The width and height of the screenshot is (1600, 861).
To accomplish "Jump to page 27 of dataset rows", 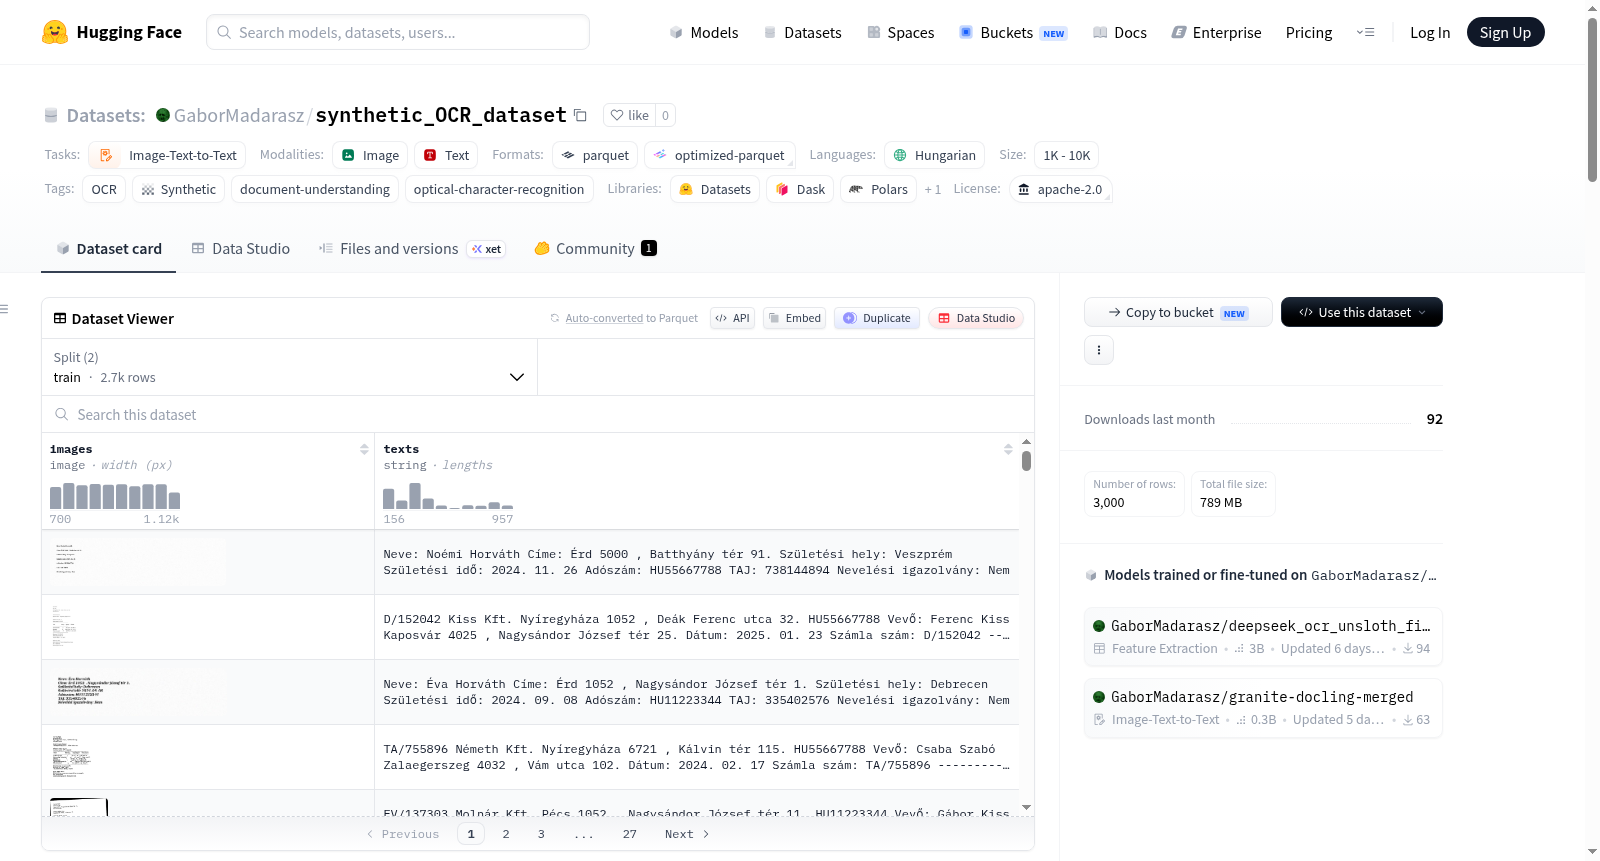I will [630, 834].
